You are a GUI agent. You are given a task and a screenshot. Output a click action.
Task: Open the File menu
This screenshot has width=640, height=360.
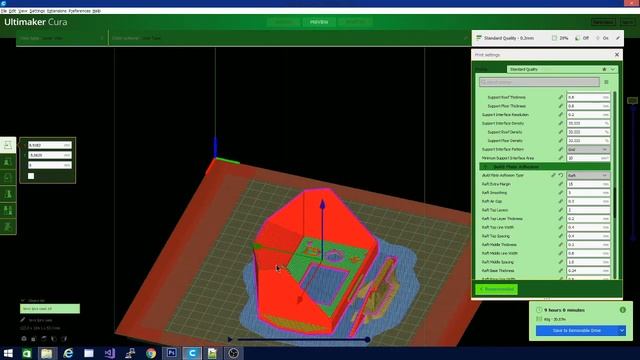pyautogui.click(x=4, y=11)
